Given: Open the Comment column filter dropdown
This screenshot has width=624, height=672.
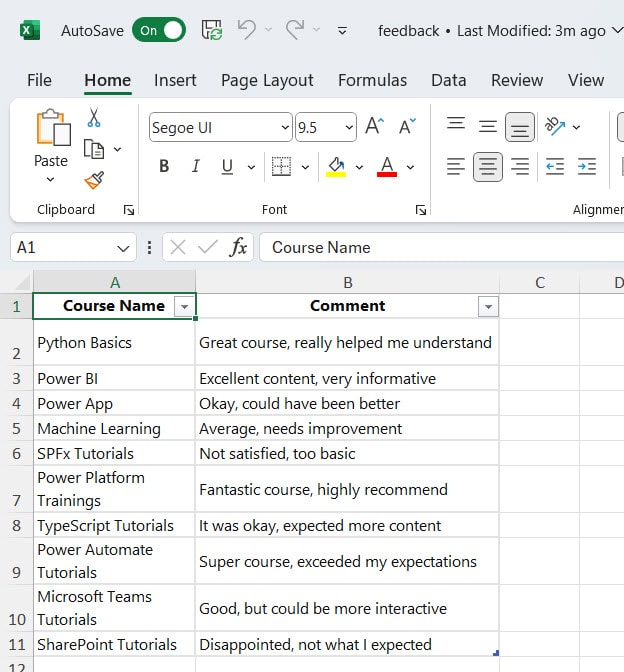Looking at the screenshot, I should (488, 307).
